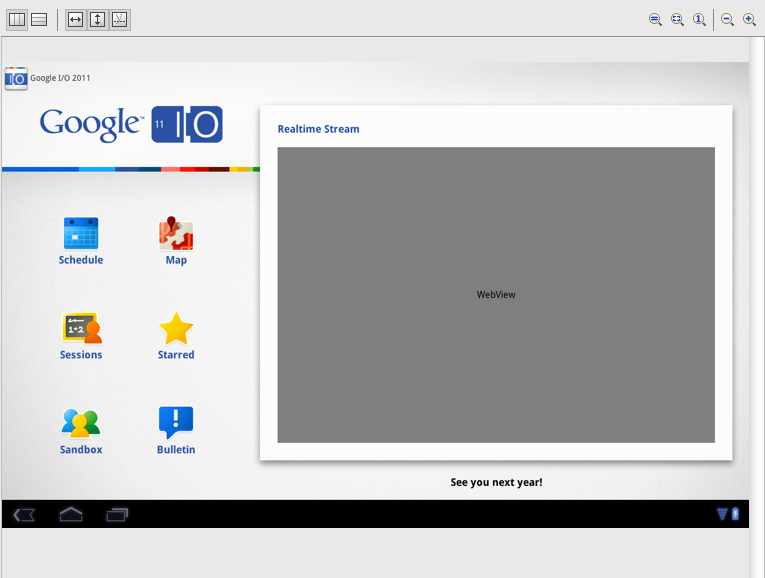The image size is (765, 578).
Task: Click the zoom in magnifier
Action: (749, 19)
